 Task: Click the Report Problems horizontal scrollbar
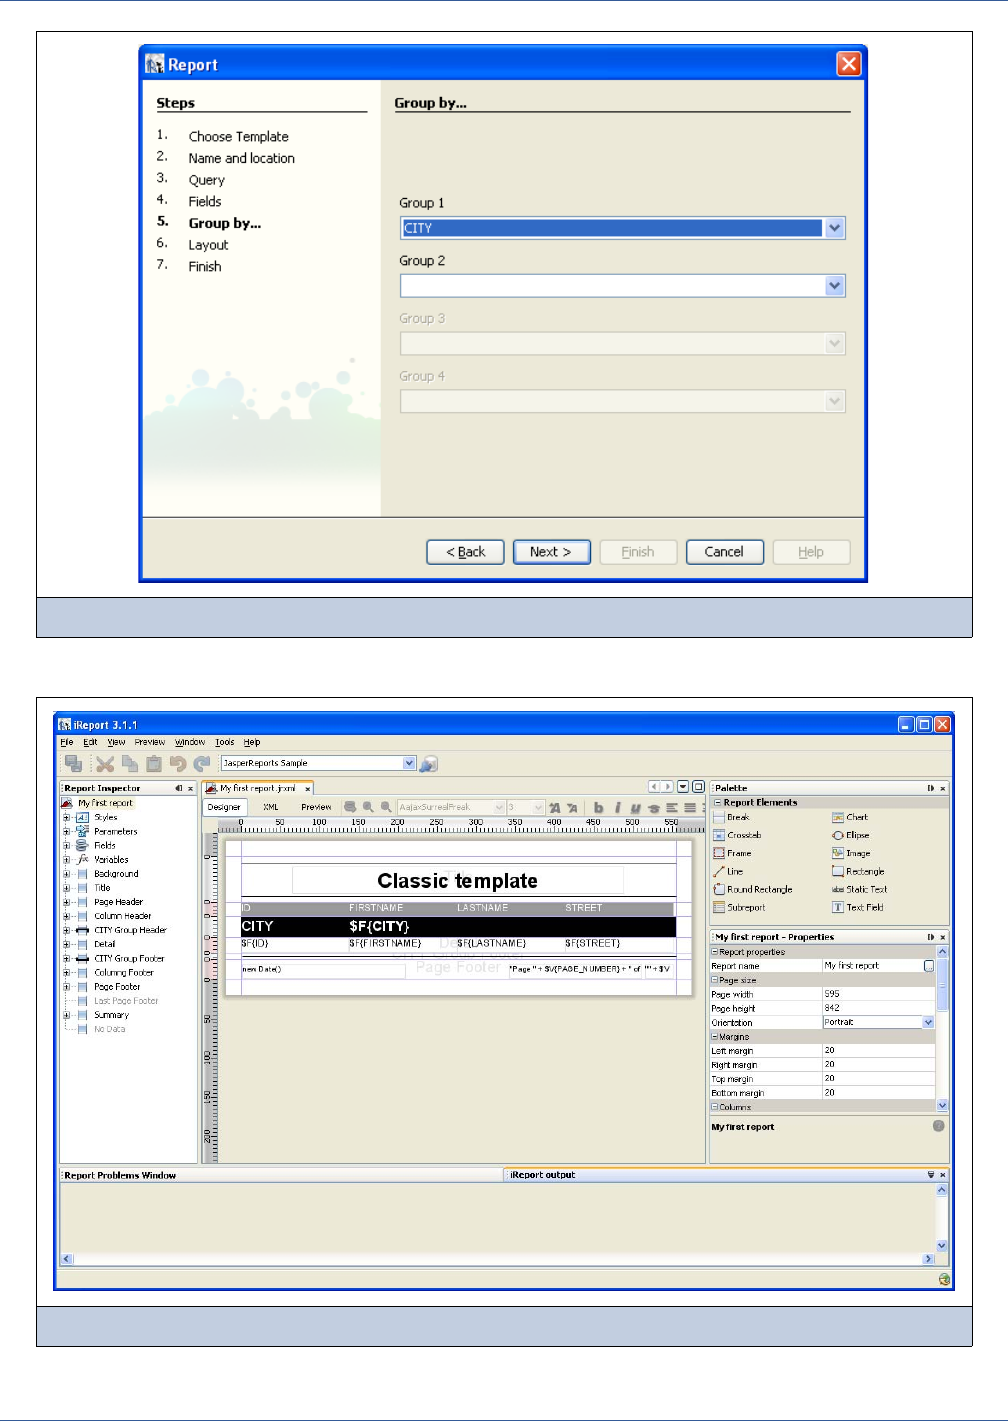[x=498, y=1259]
